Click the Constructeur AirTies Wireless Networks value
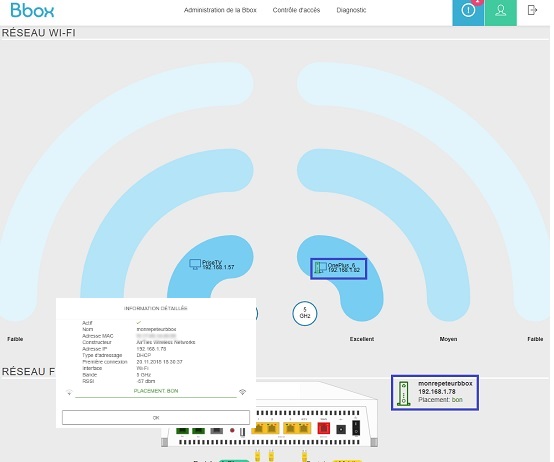The width and height of the screenshot is (554, 462). pyautogui.click(x=166, y=342)
